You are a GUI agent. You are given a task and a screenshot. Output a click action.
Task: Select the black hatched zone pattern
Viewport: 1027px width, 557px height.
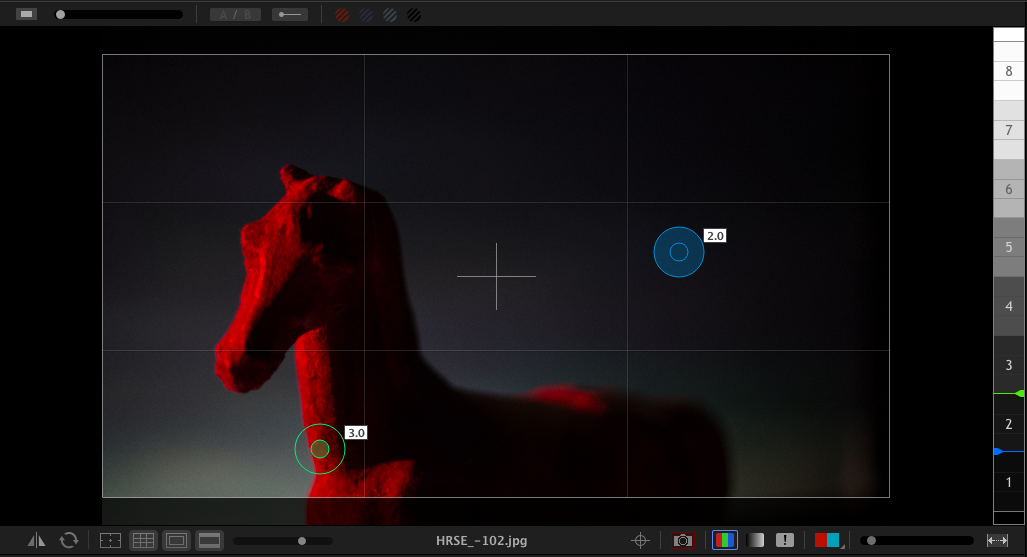(414, 14)
